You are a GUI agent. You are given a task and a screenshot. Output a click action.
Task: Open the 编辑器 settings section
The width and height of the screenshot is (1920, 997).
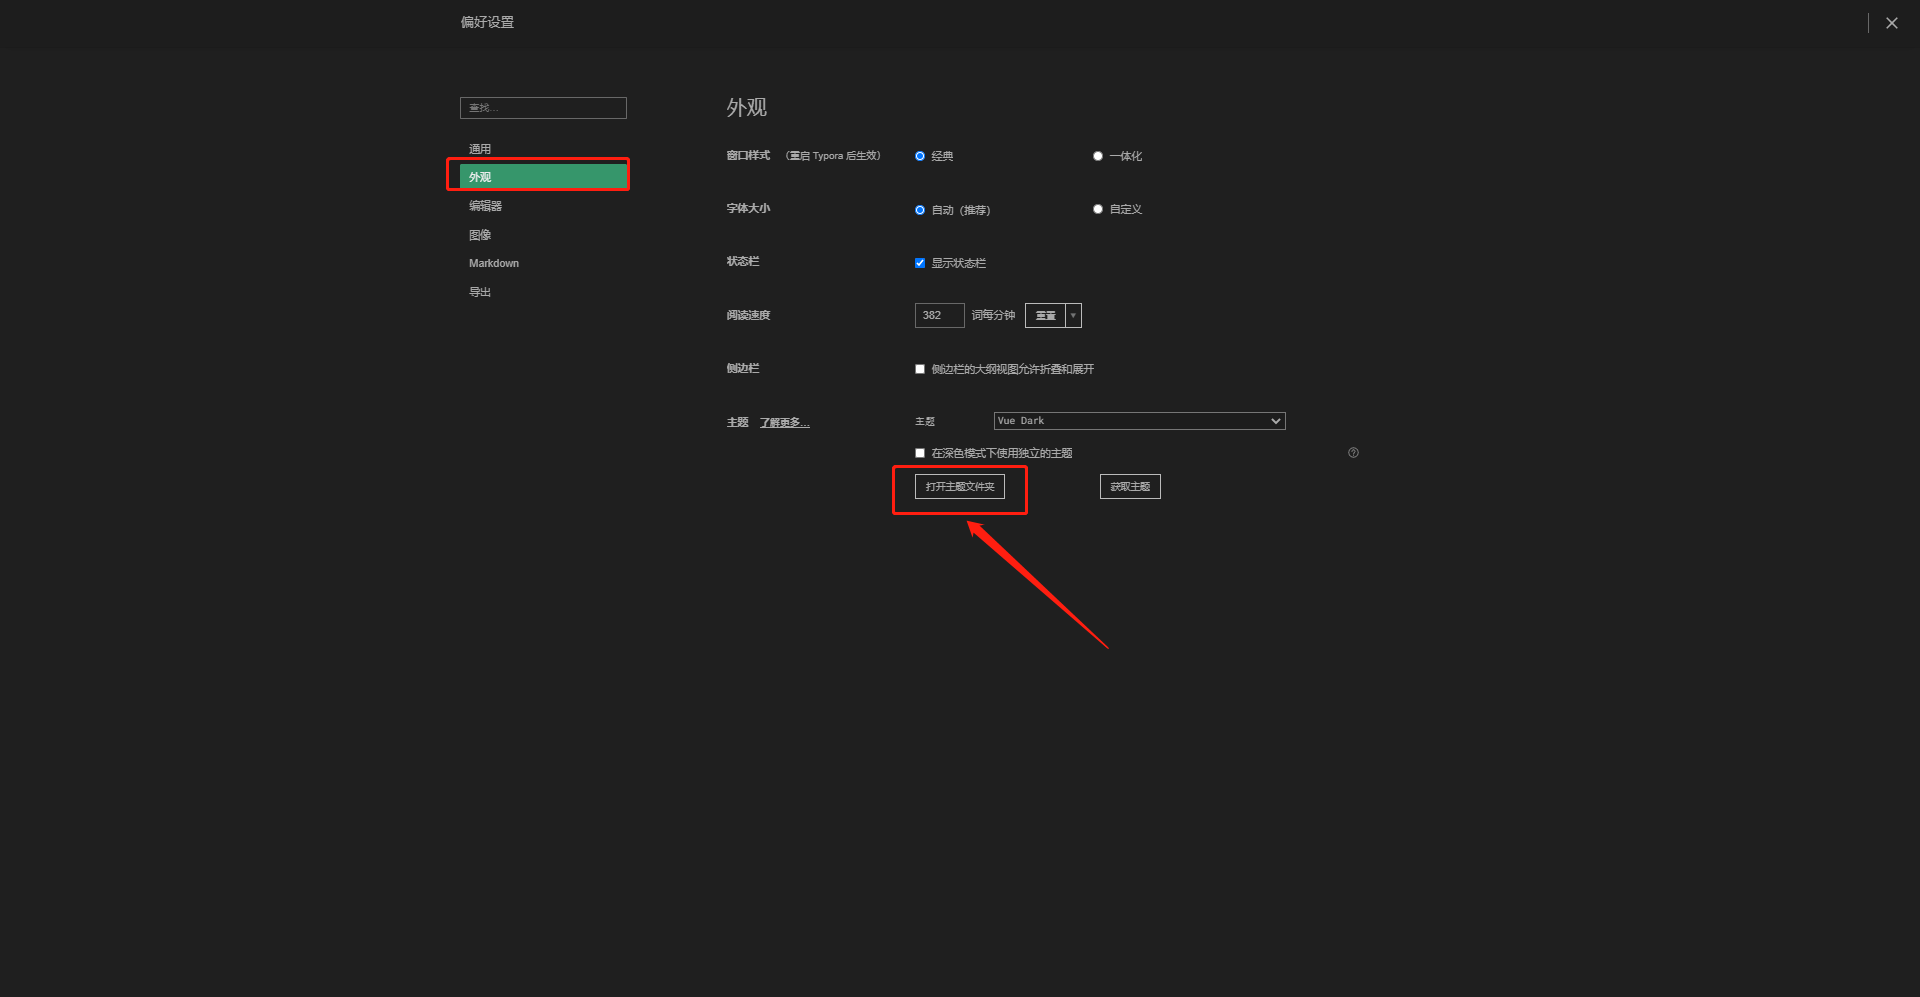[x=484, y=205]
